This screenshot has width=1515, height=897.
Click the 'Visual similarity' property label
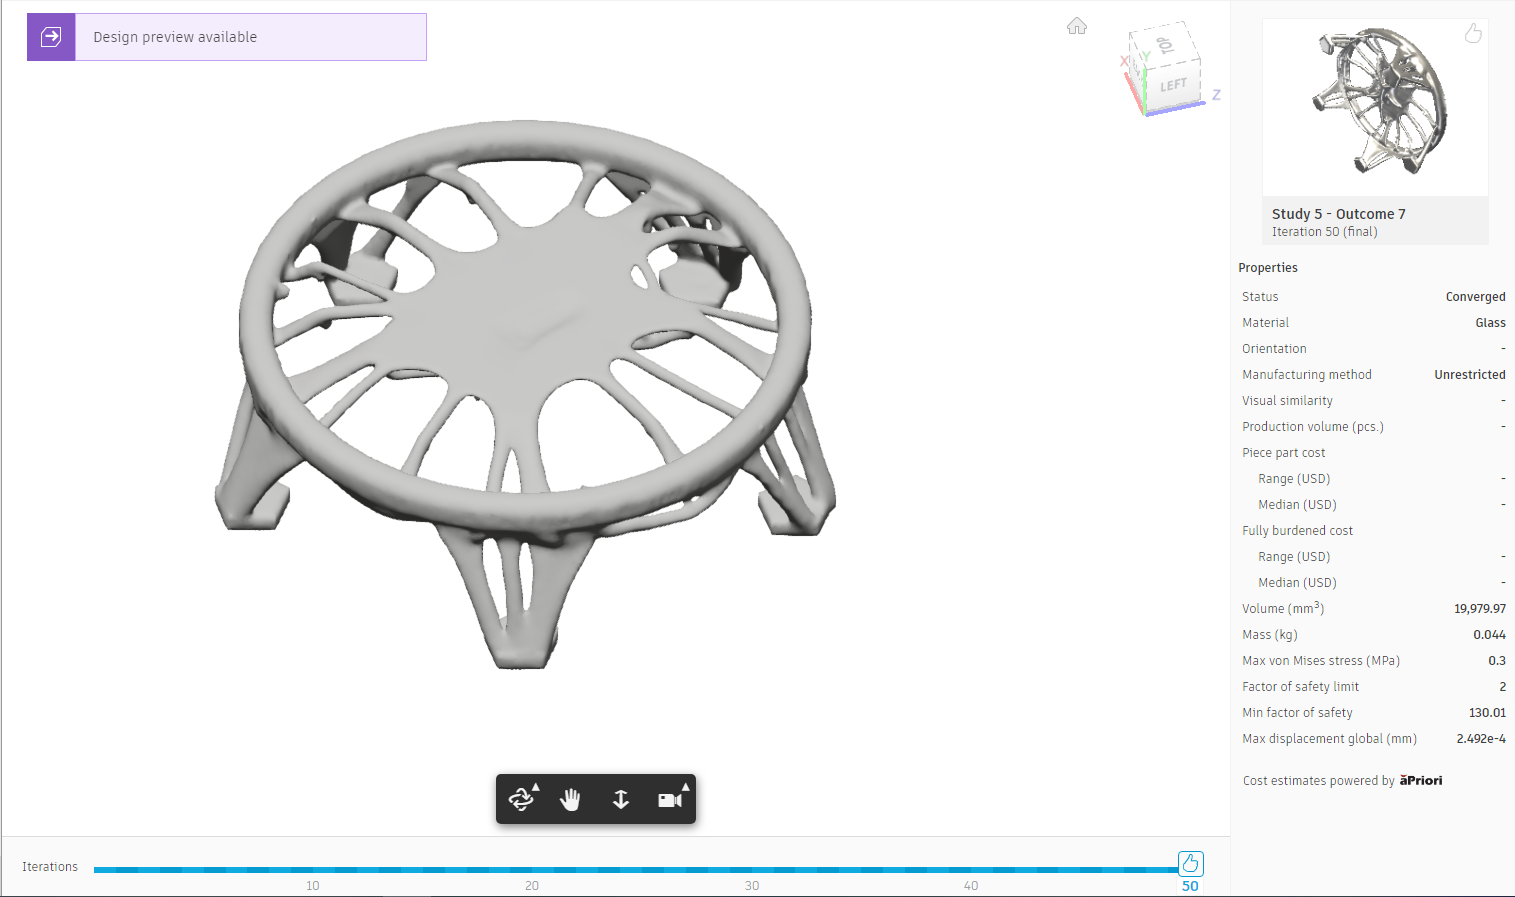[1287, 401]
